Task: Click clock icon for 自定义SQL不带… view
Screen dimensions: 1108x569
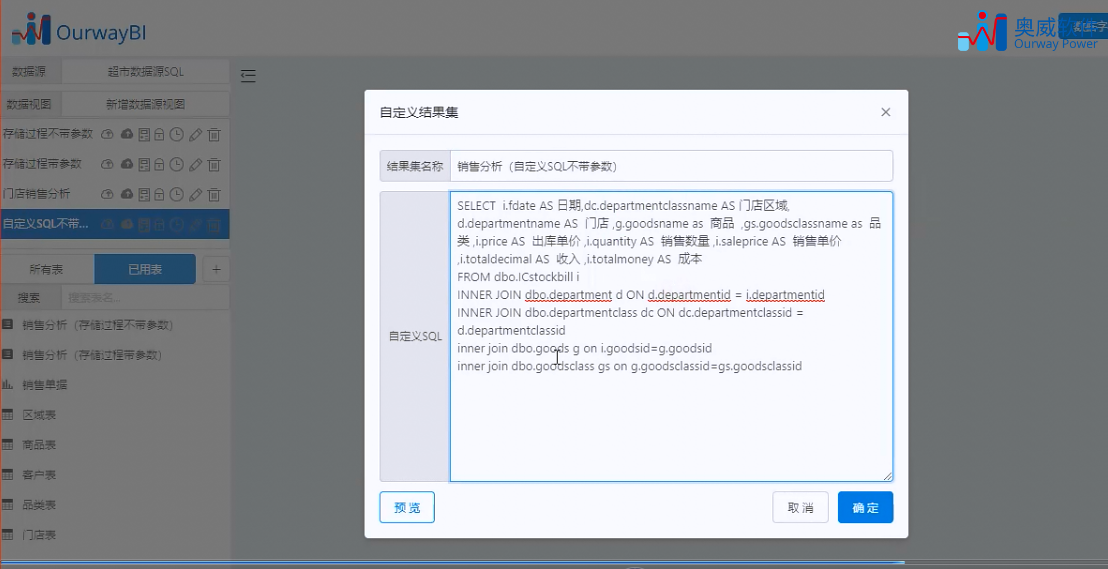Action: [x=177, y=224]
